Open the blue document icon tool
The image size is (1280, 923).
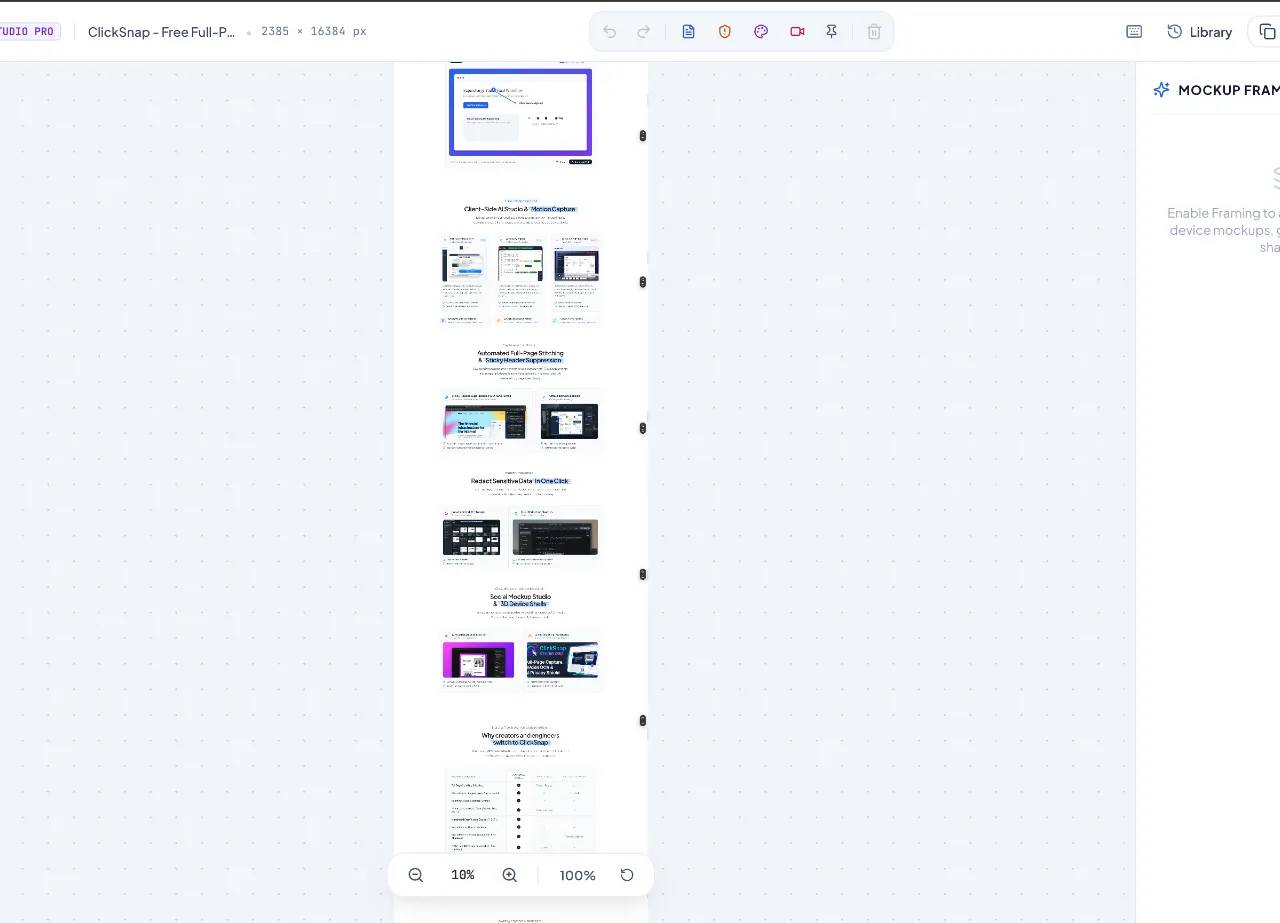point(688,32)
